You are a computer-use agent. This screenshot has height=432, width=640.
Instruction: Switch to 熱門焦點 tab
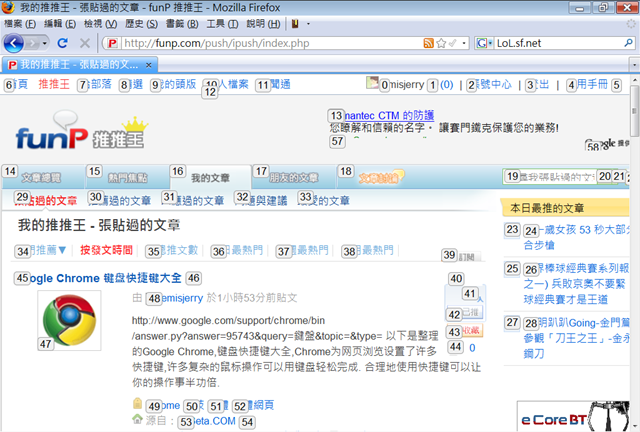coord(127,178)
